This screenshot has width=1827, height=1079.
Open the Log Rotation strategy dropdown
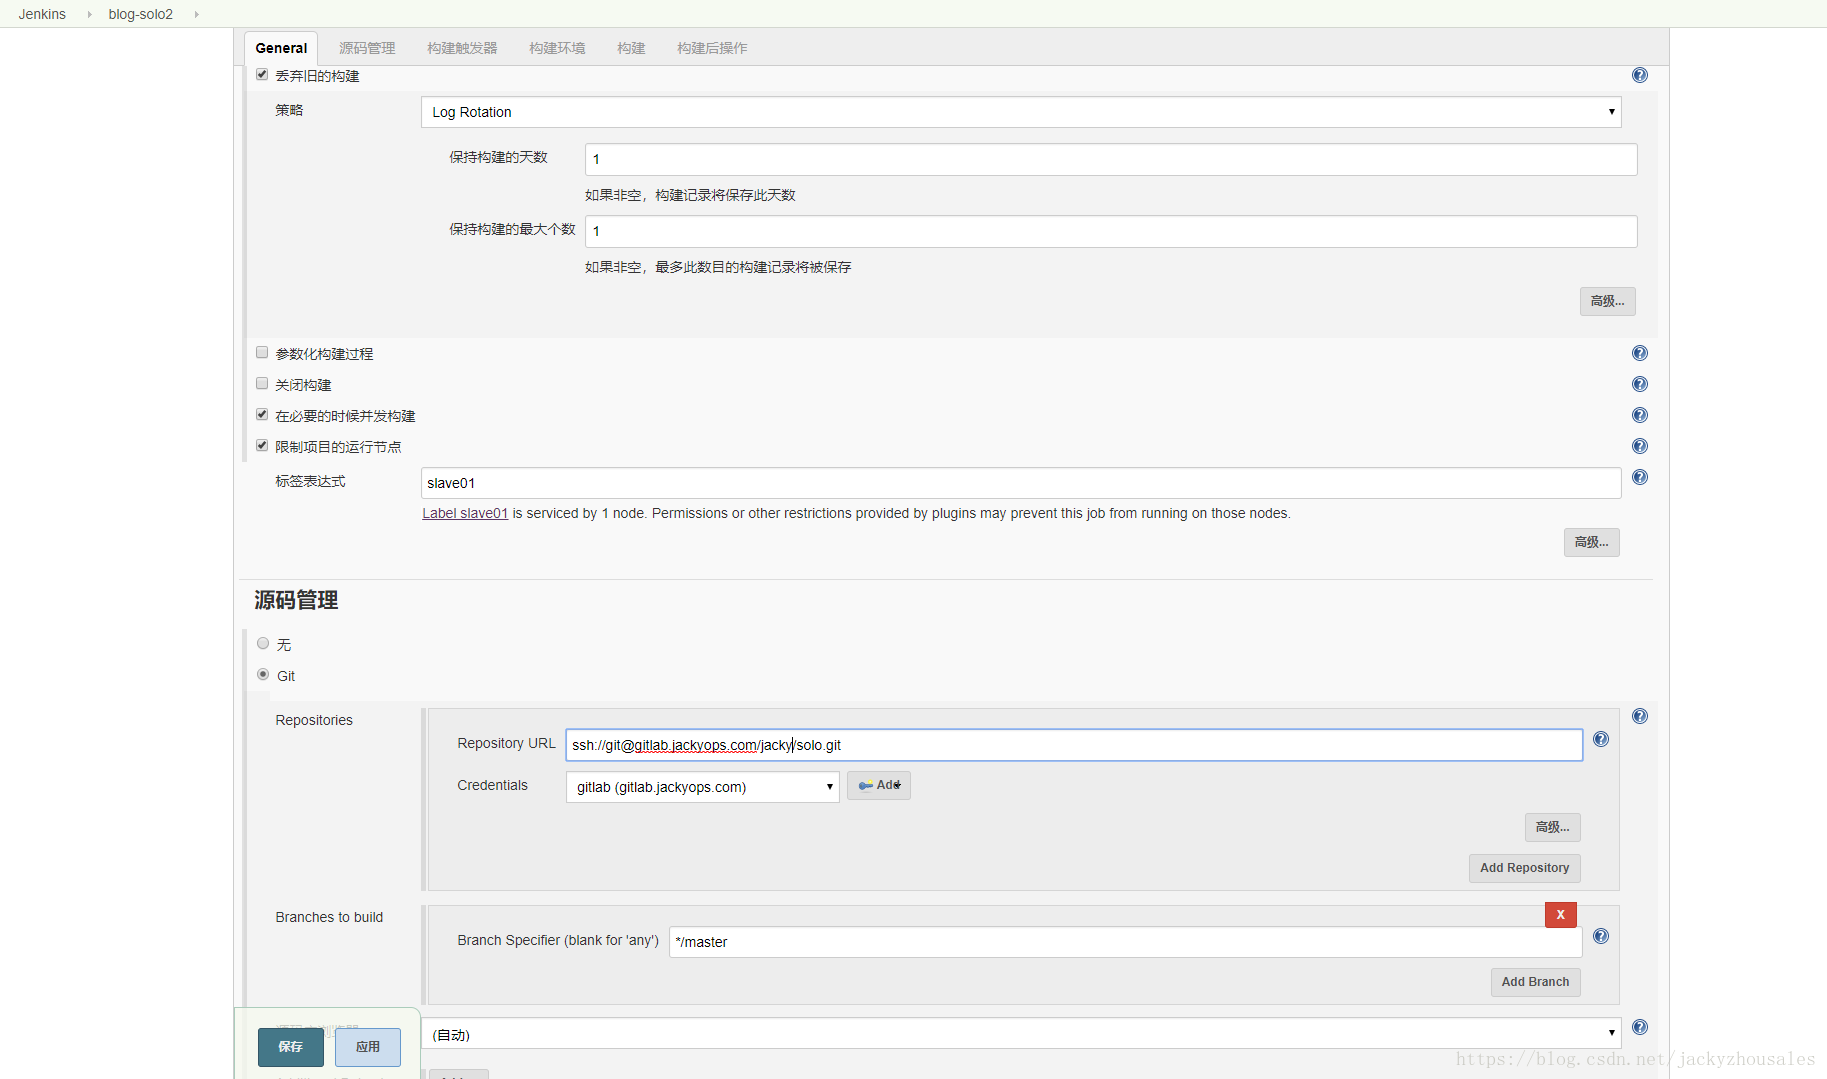1021,112
